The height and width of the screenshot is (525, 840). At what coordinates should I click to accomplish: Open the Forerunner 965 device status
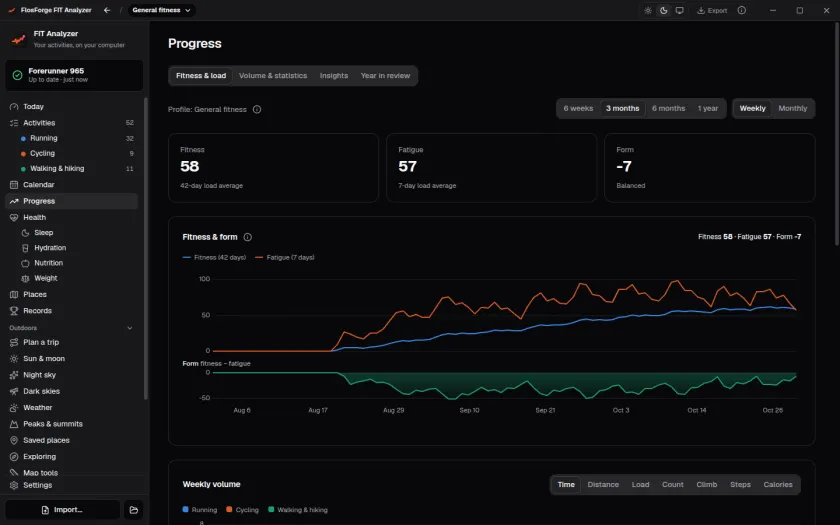(x=74, y=75)
